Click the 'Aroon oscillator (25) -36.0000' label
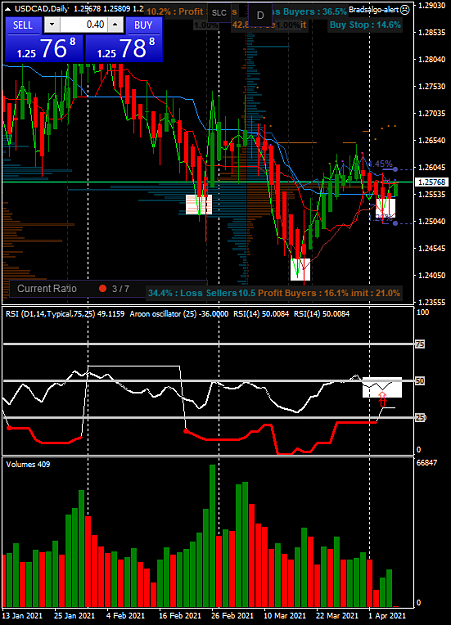This screenshot has width=451, height=625. [x=179, y=314]
